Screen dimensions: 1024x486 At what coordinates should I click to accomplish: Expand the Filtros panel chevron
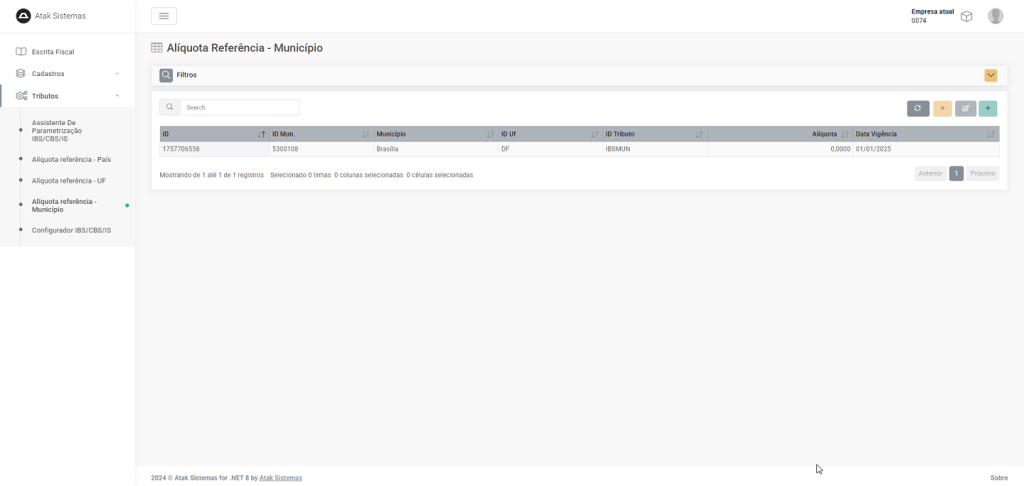[990, 75]
